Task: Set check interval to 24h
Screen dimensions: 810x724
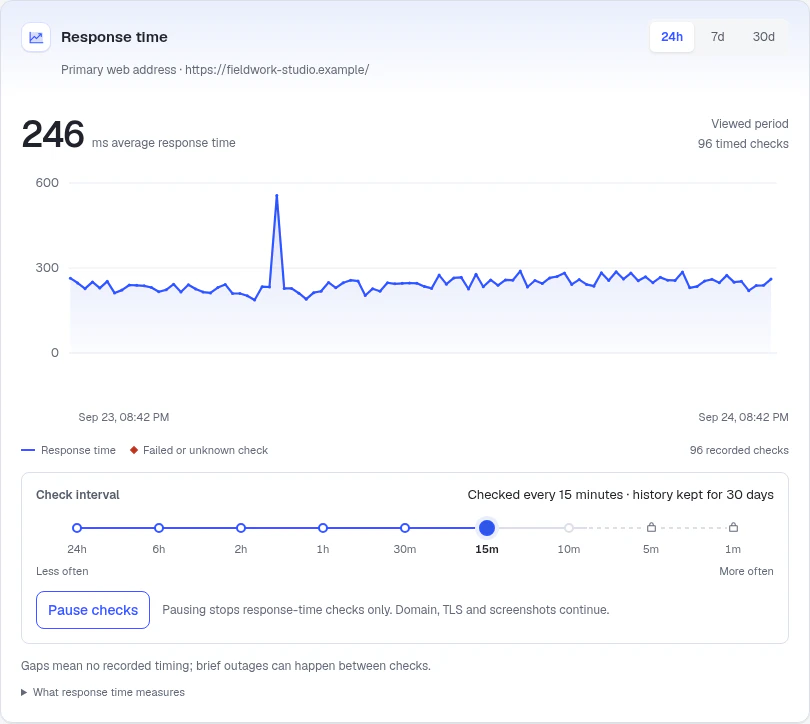Action: pyautogui.click(x=77, y=528)
